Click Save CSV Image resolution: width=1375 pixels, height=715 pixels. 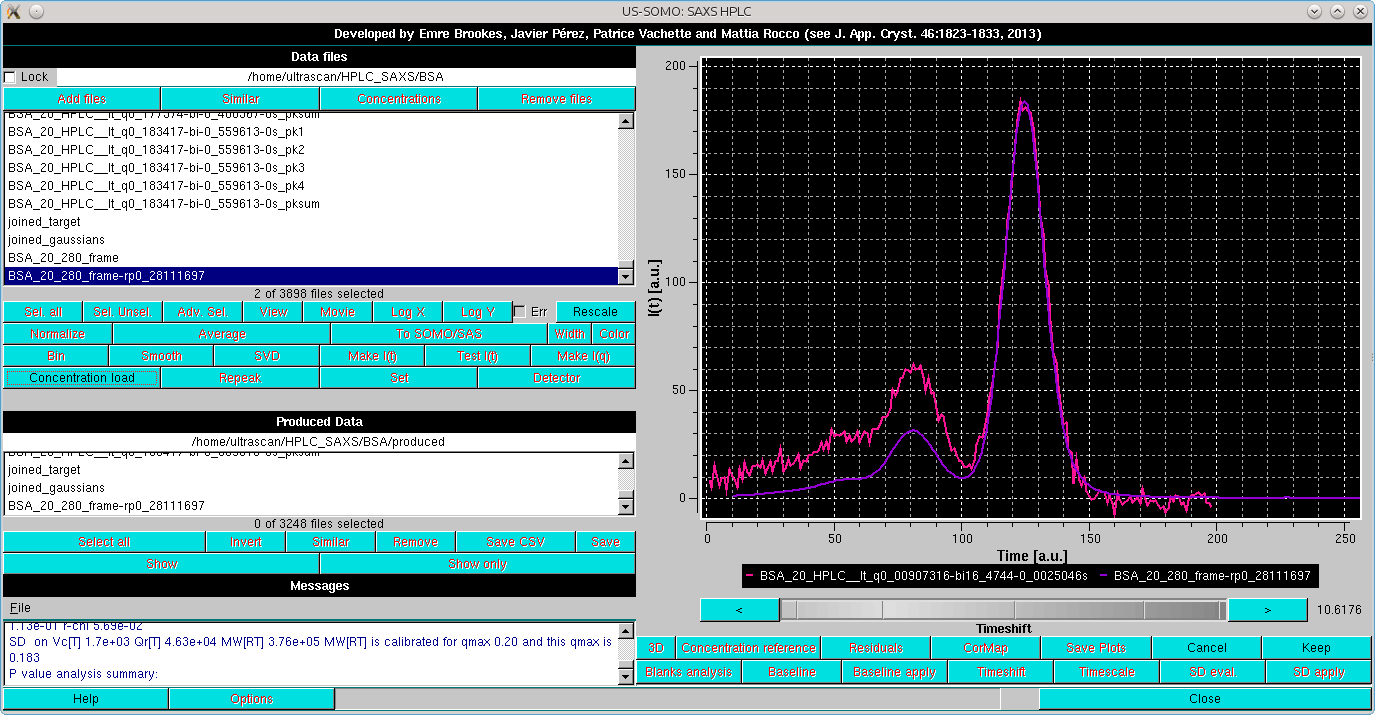pos(515,542)
